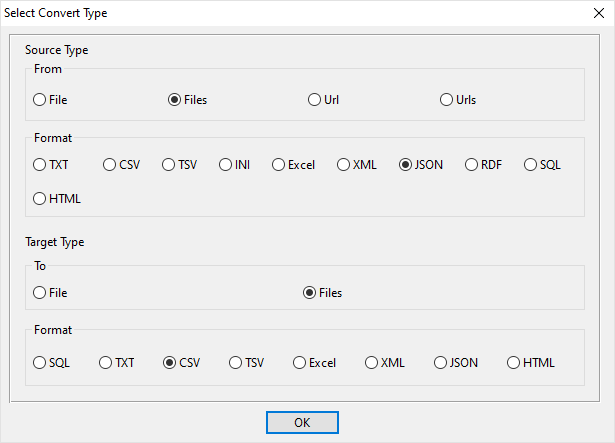Choose TXT as the target format

105,363
